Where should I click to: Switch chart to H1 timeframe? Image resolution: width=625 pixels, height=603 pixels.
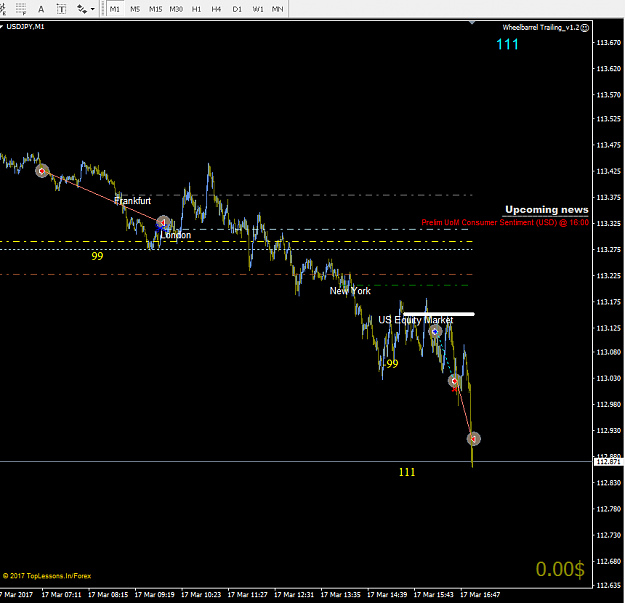[196, 9]
